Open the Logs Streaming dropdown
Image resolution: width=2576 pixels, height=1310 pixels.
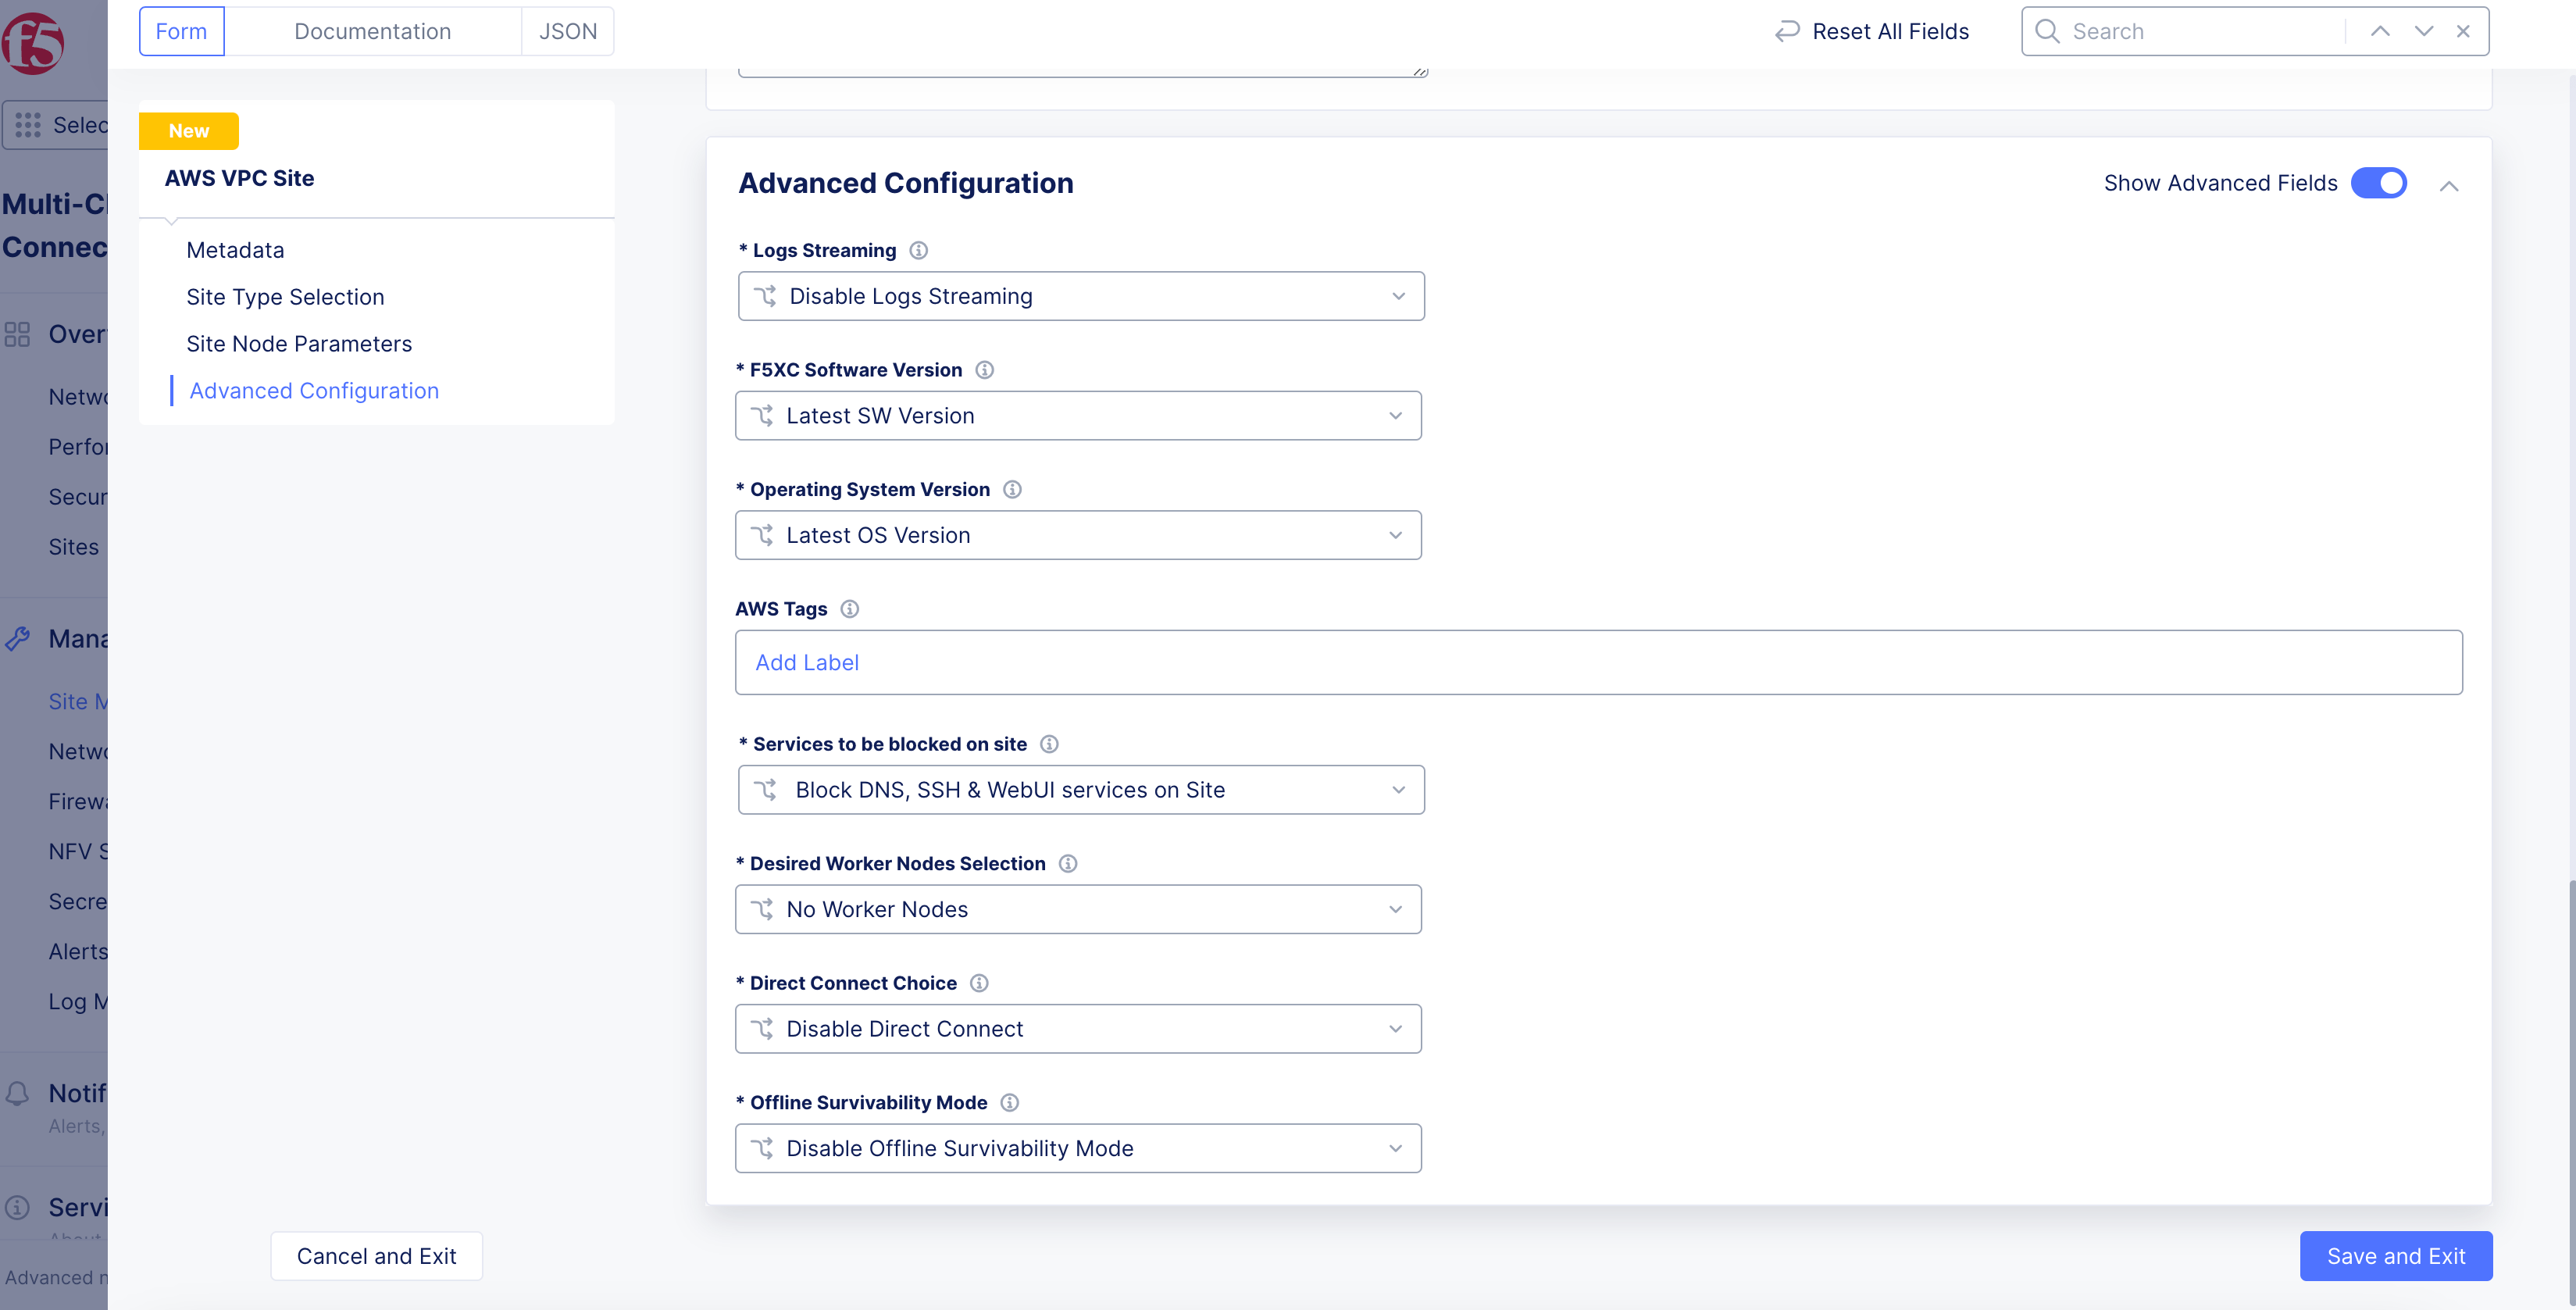[1080, 296]
